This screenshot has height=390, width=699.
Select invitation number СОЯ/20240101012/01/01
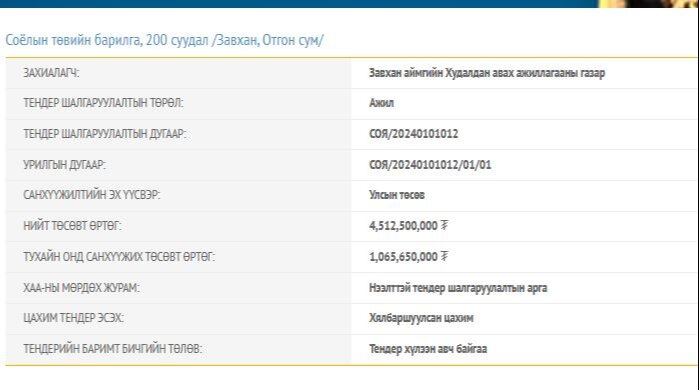pos(430,165)
